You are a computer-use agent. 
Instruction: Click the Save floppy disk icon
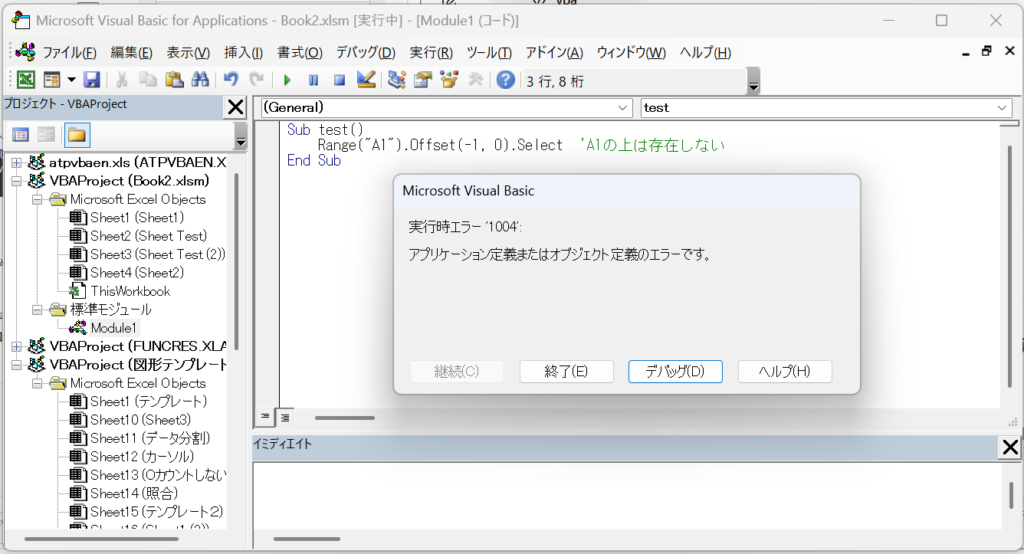click(91, 80)
